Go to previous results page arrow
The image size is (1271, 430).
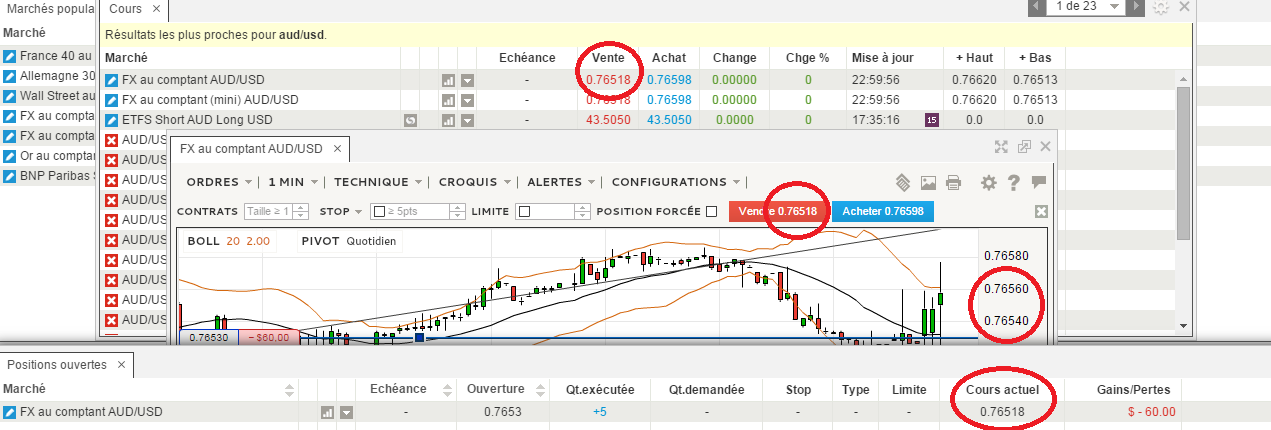point(1037,7)
